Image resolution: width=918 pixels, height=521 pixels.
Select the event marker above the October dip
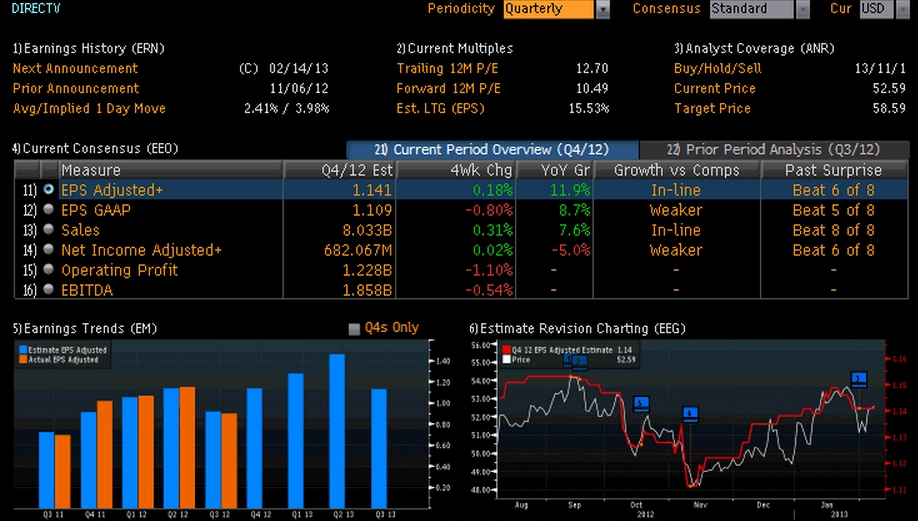(641, 403)
